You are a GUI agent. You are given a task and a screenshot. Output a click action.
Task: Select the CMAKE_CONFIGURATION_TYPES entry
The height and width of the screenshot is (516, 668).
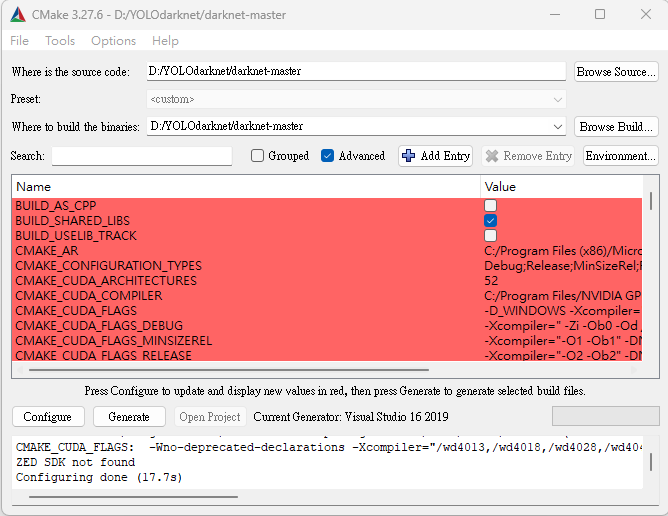point(109,266)
